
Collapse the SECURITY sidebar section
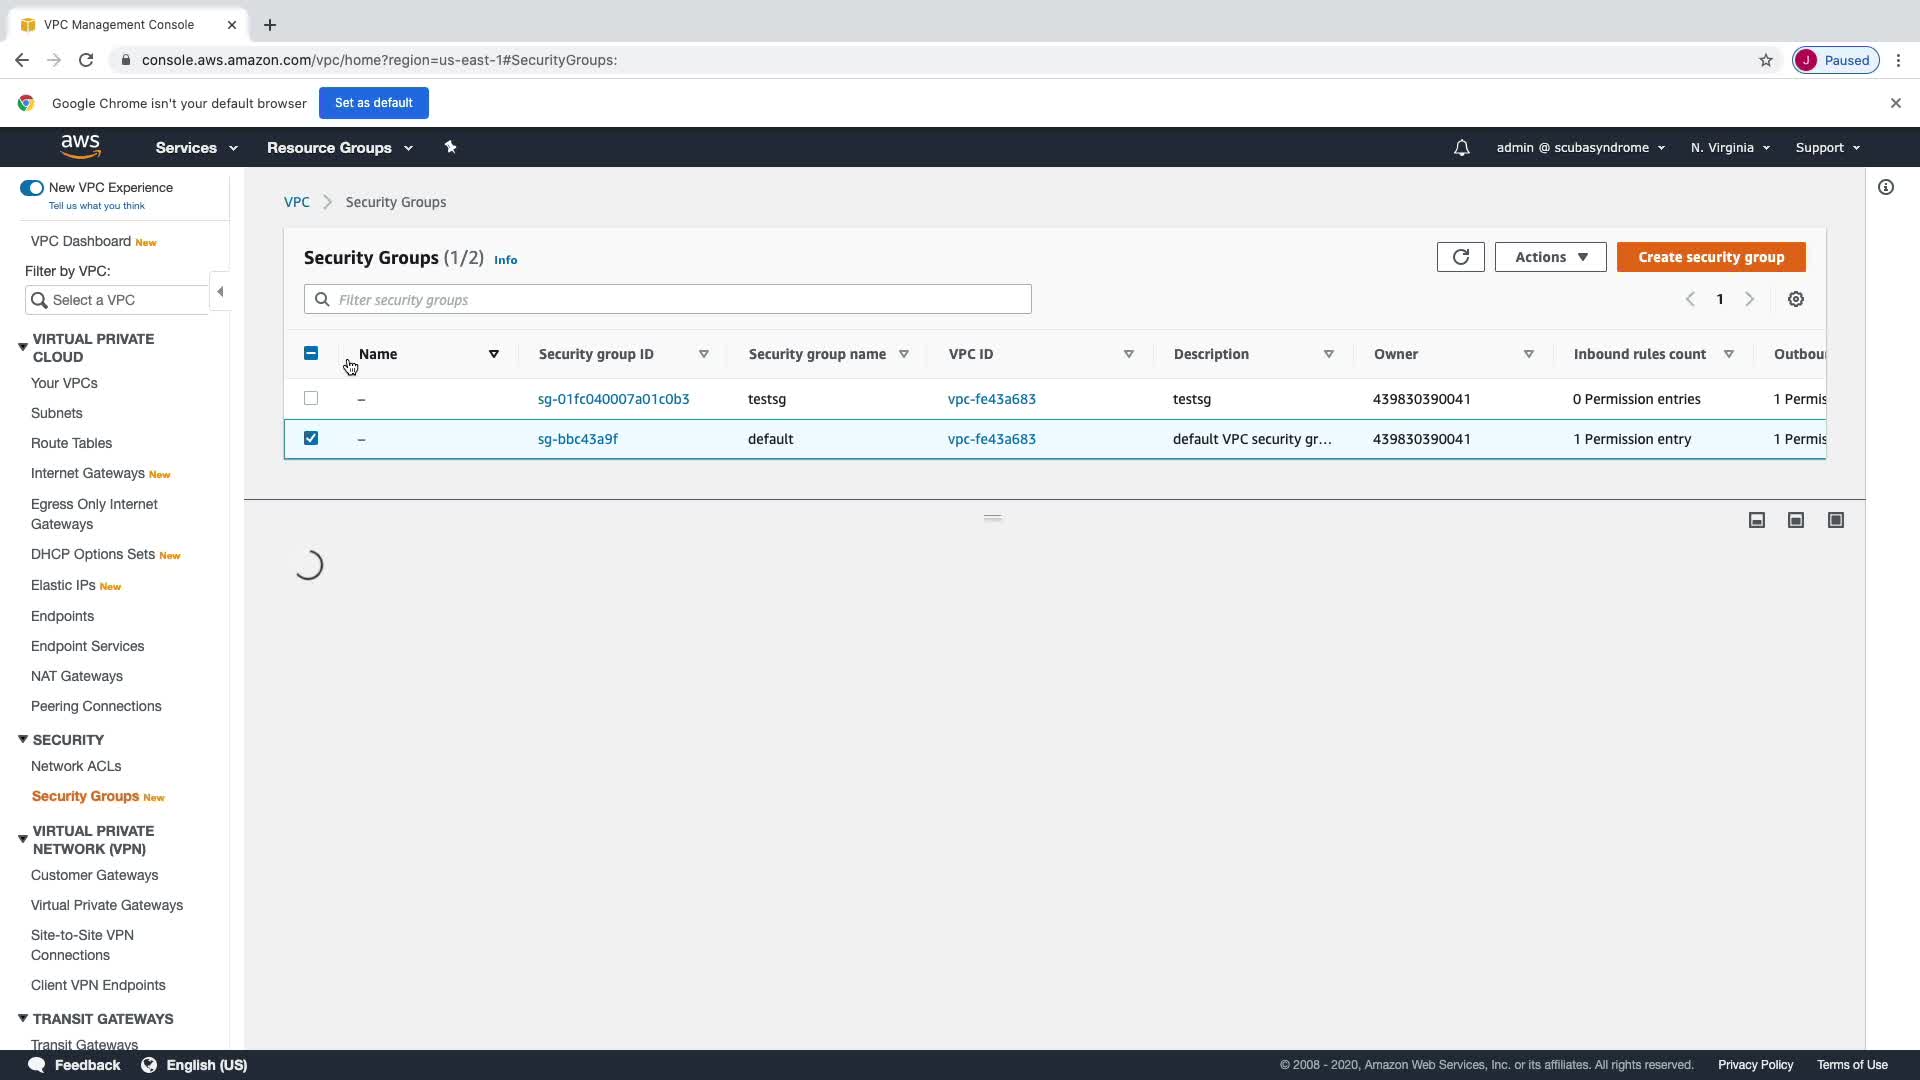coord(23,739)
